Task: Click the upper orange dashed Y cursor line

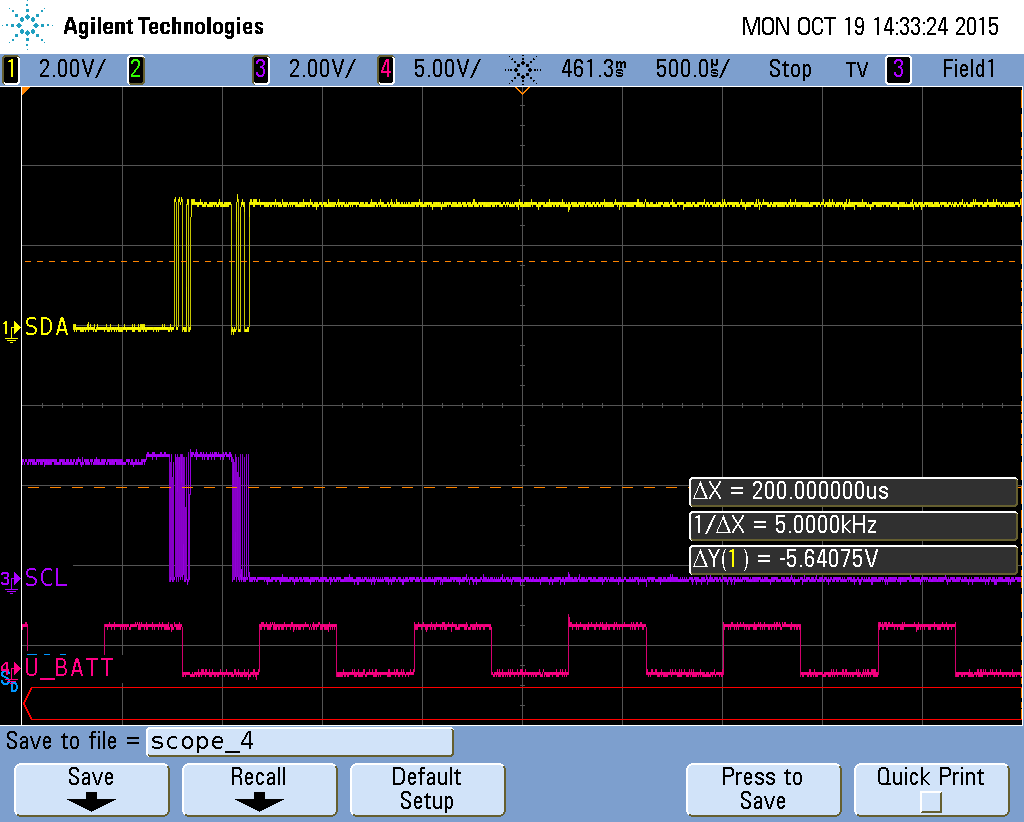Action: [x=522, y=261]
